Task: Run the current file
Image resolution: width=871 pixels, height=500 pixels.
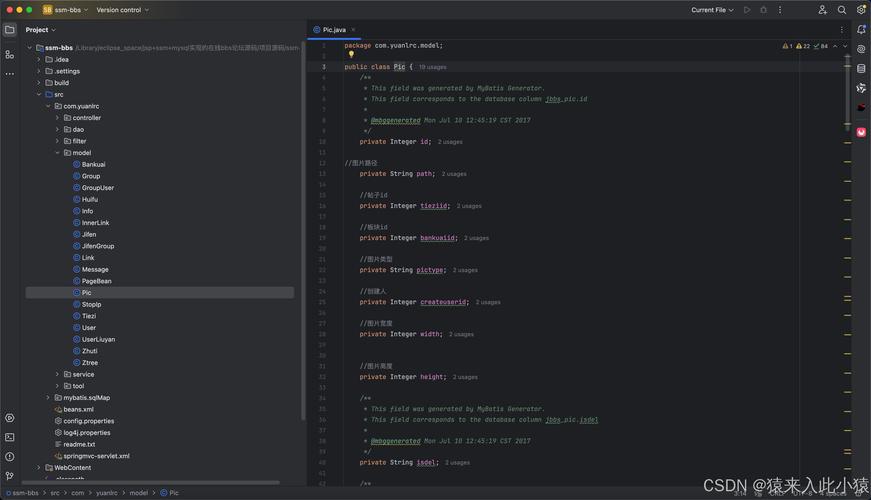Action: pos(747,10)
